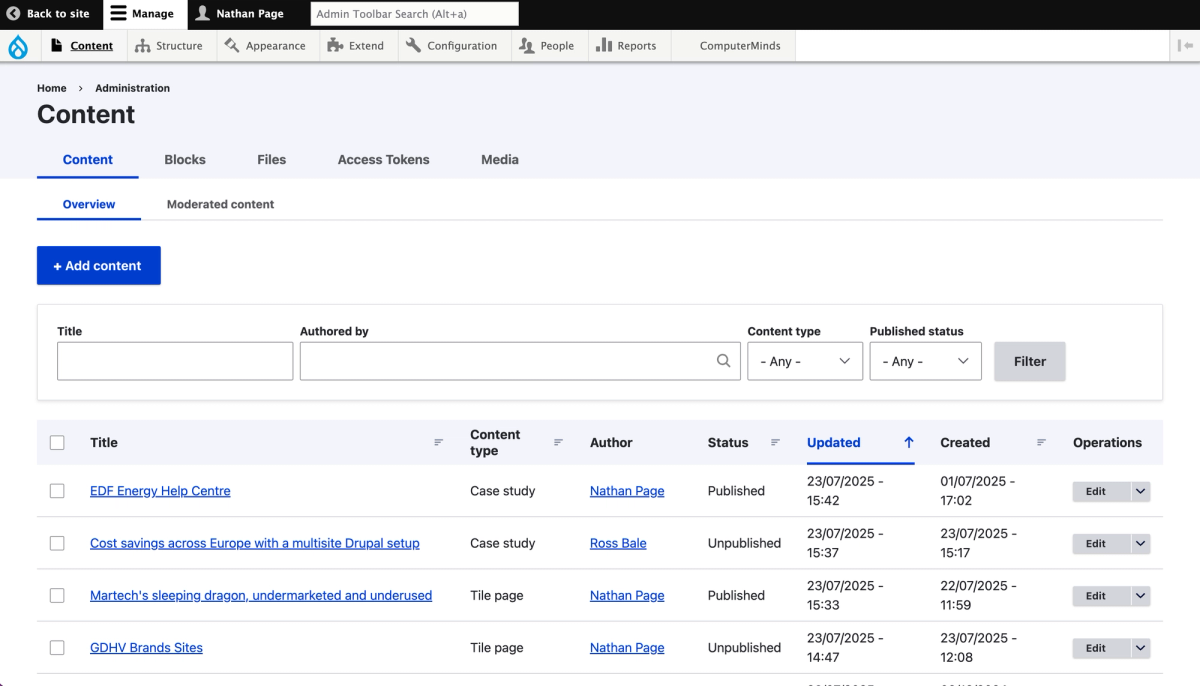This screenshot has width=1200, height=686.
Task: Open Appearance in the admin toolbar
Action: [265, 46]
